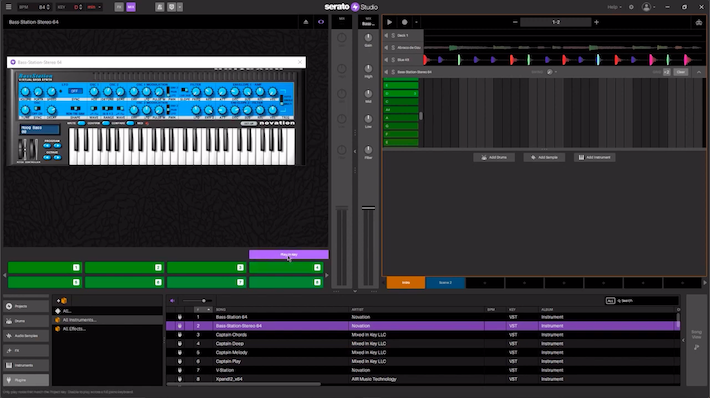Toggle the purple eye plugin visibility

click(x=321, y=22)
